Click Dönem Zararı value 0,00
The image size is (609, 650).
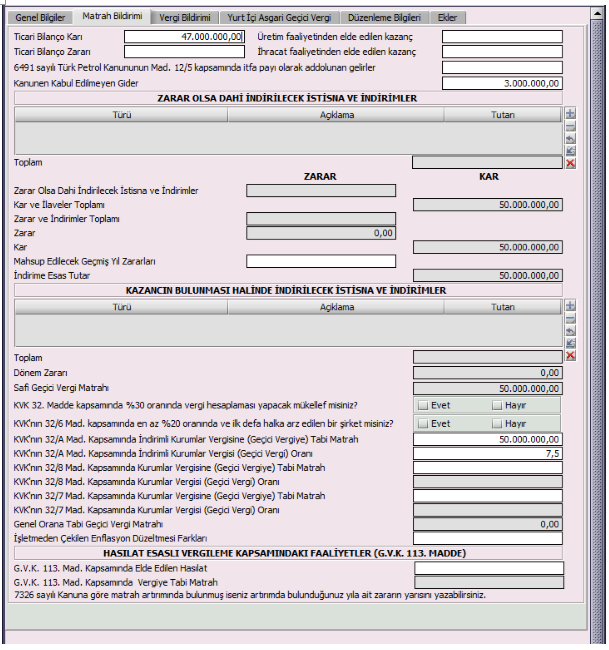click(488, 373)
